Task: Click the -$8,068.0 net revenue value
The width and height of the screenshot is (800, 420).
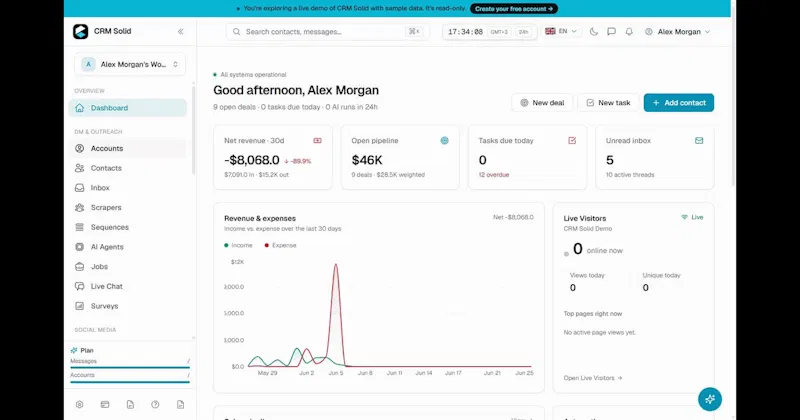Action: point(252,160)
